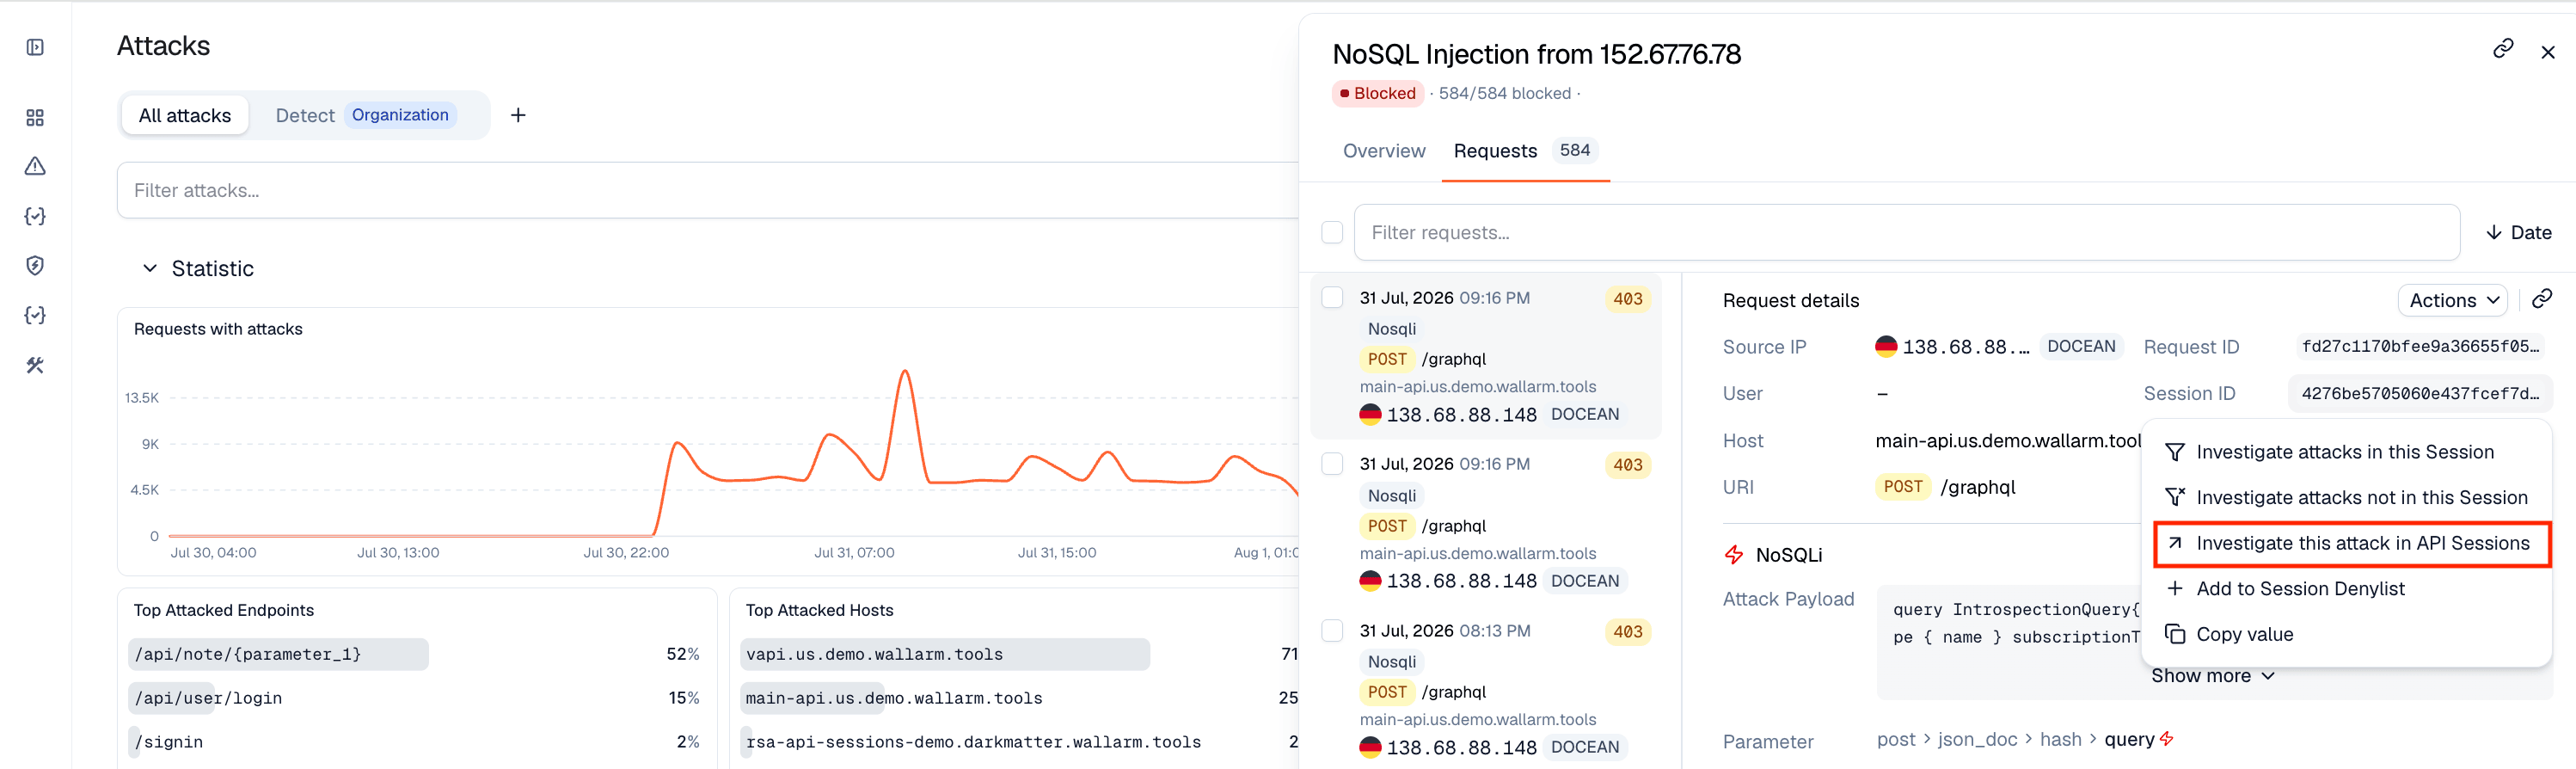Click main-api.us.demo.wallarm.tools in Top Attacked Hosts

894,698
